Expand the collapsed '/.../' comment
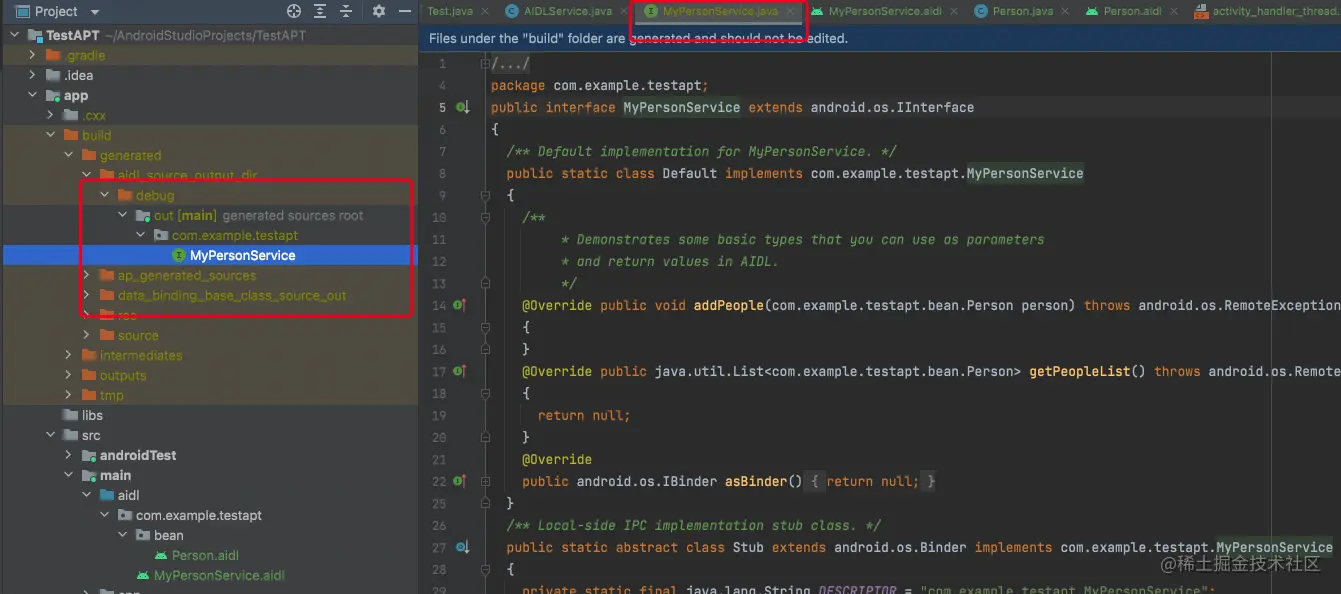 (511, 63)
